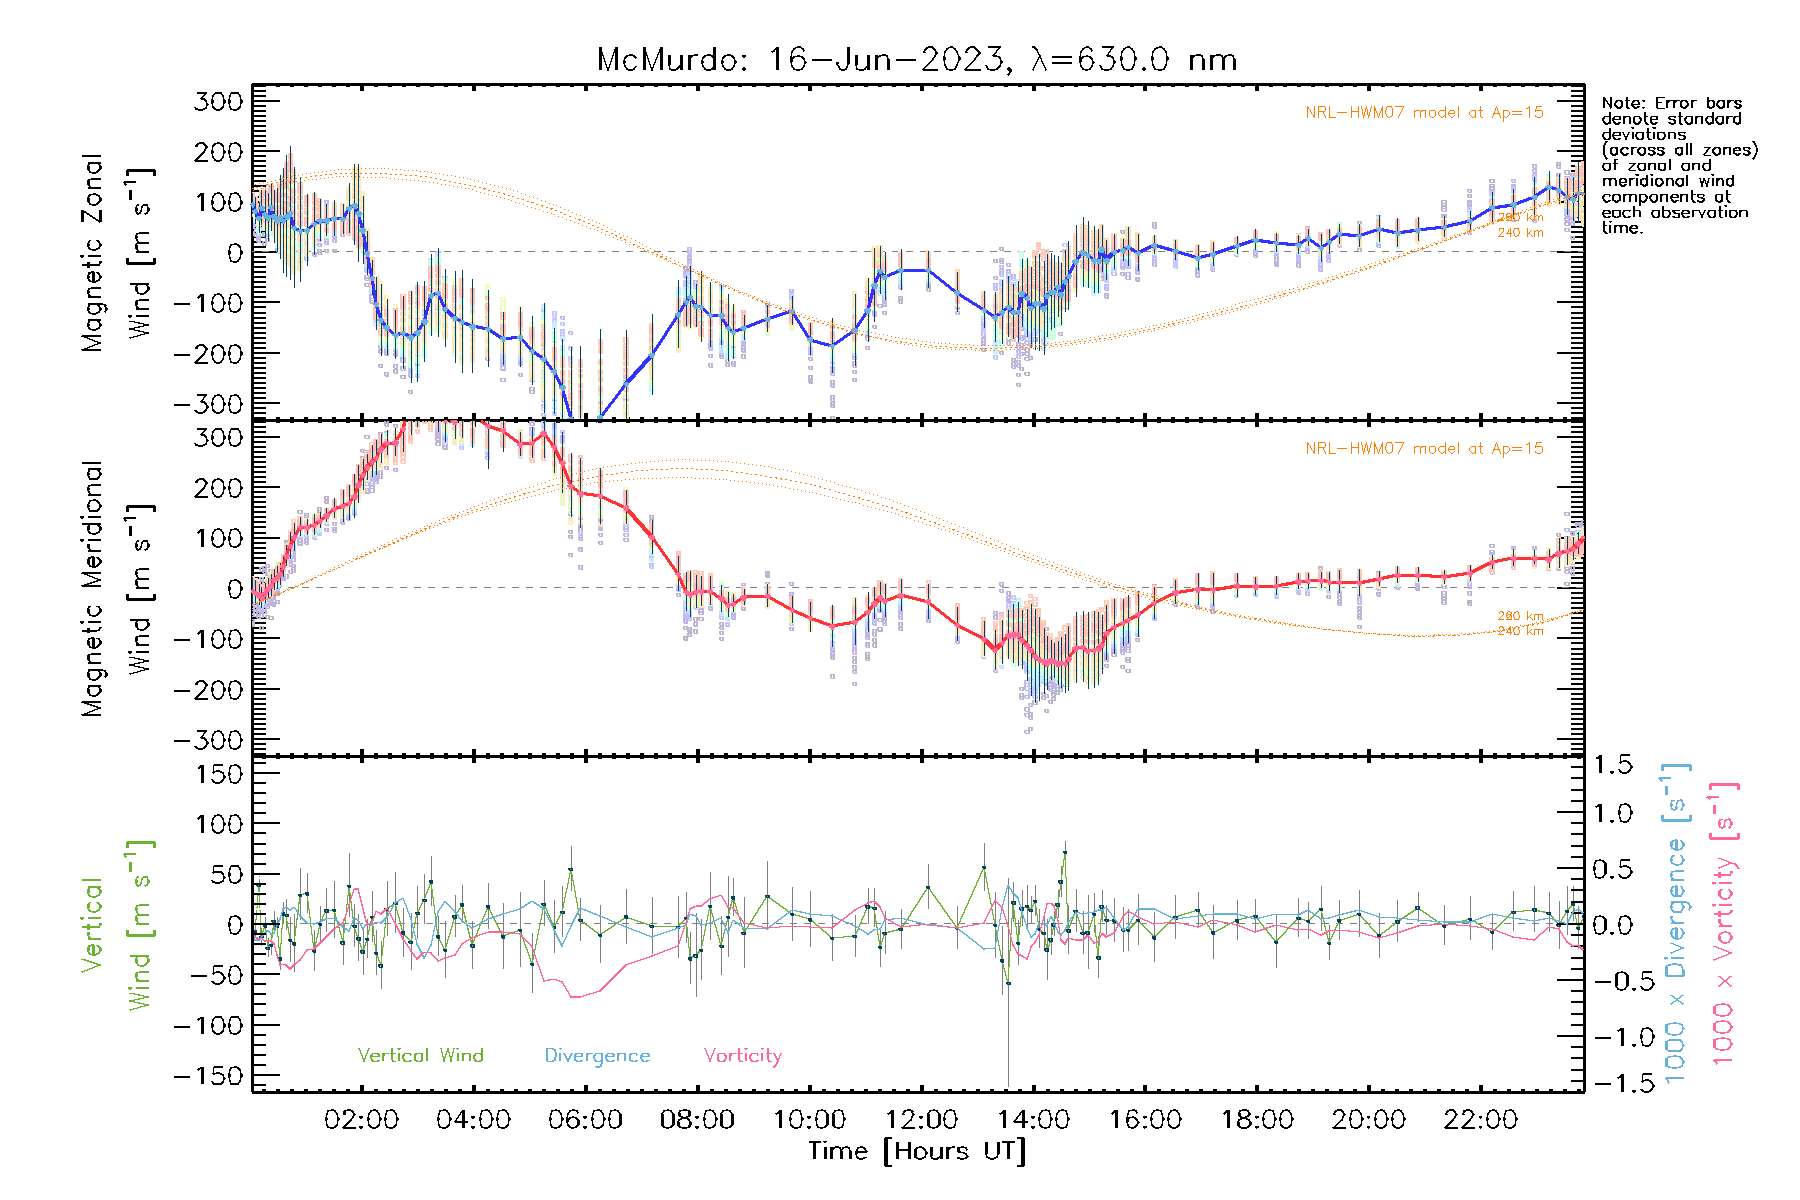Click the blue 'Divergence' legend label
1800x1200 pixels.
click(597, 1055)
